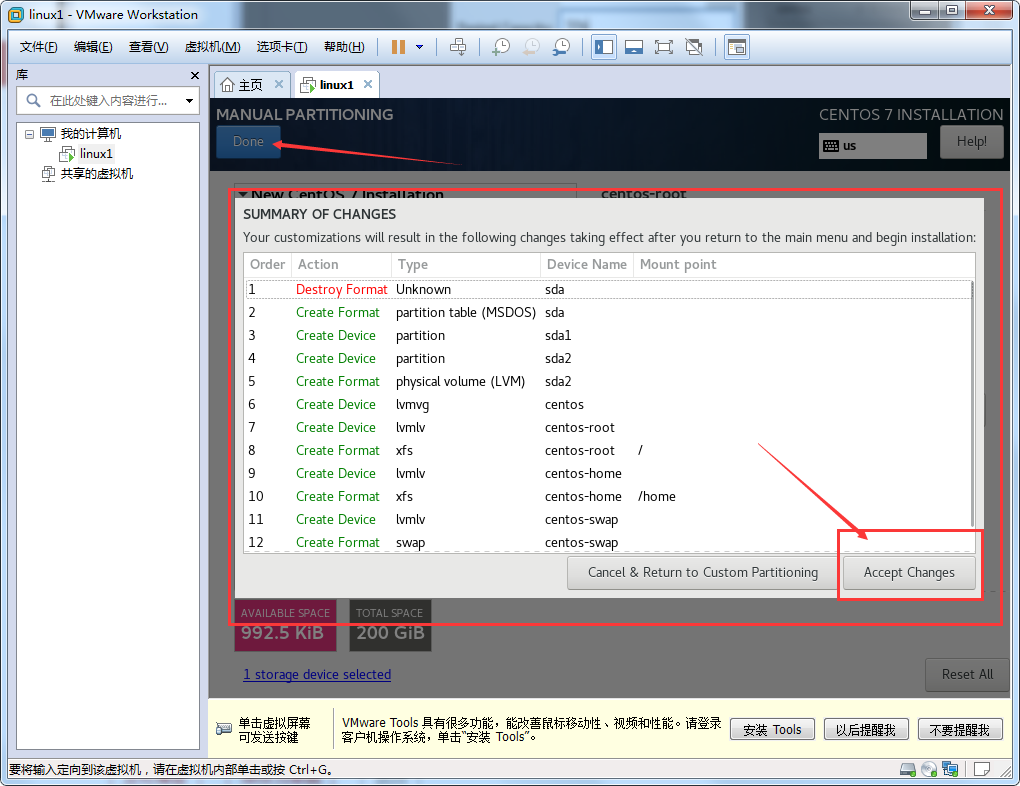Close the 主页 tab
This screenshot has width=1020, height=786.
[x=278, y=84]
